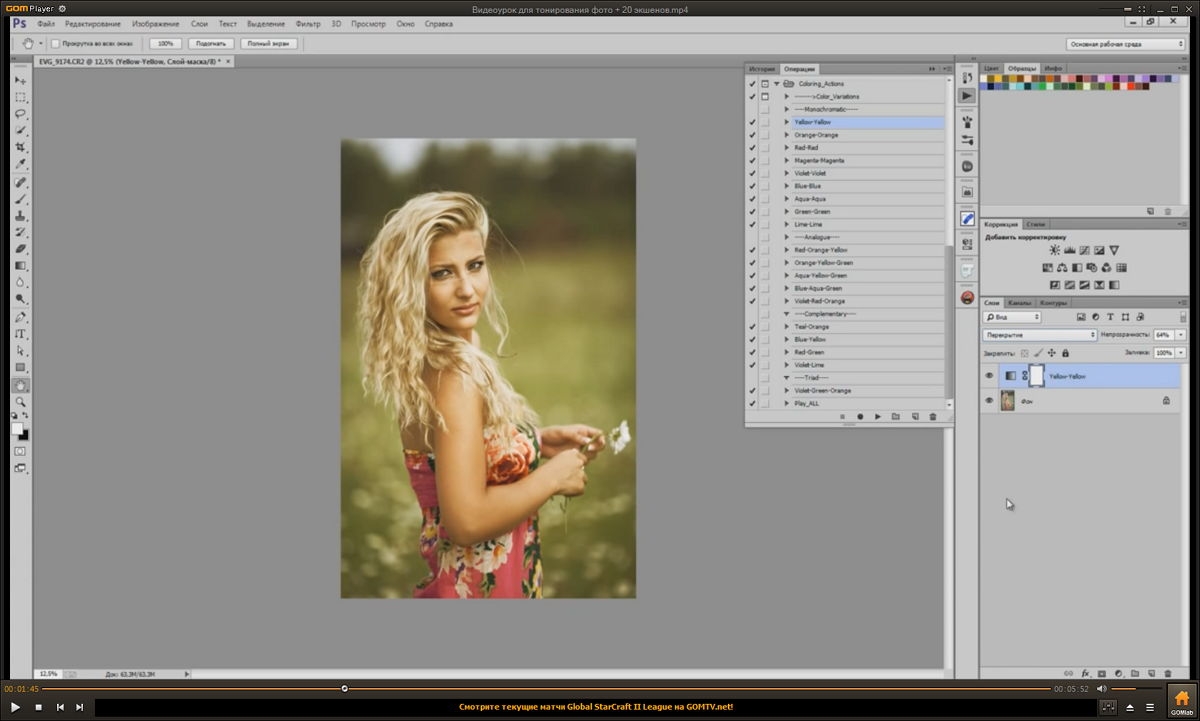Add Levels adjustment icon
Viewport: 1200px width, 721px height.
[x=1069, y=250]
